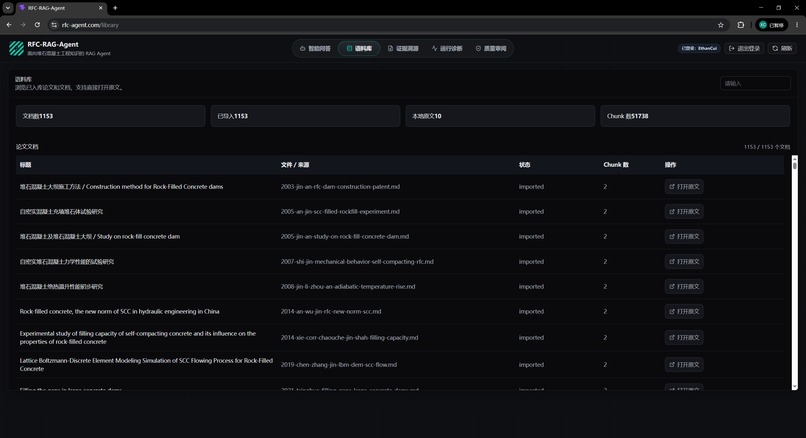Focus the library search input field
The image size is (806, 438).
(x=755, y=83)
